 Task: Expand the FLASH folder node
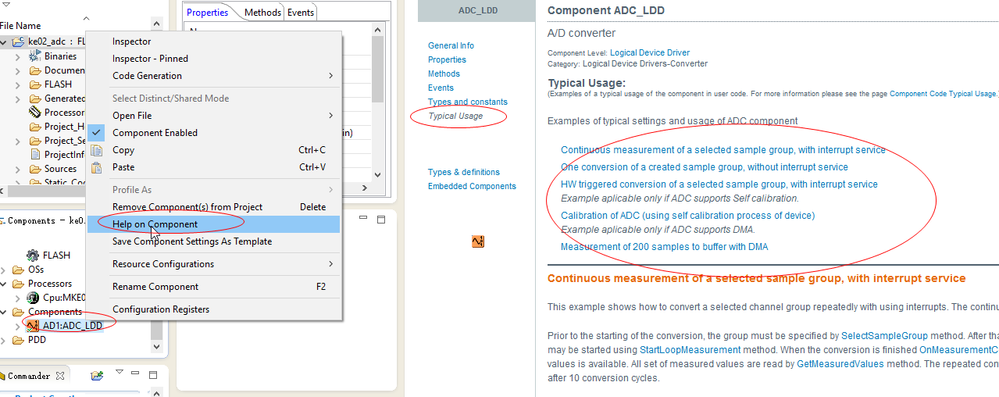click(x=18, y=84)
